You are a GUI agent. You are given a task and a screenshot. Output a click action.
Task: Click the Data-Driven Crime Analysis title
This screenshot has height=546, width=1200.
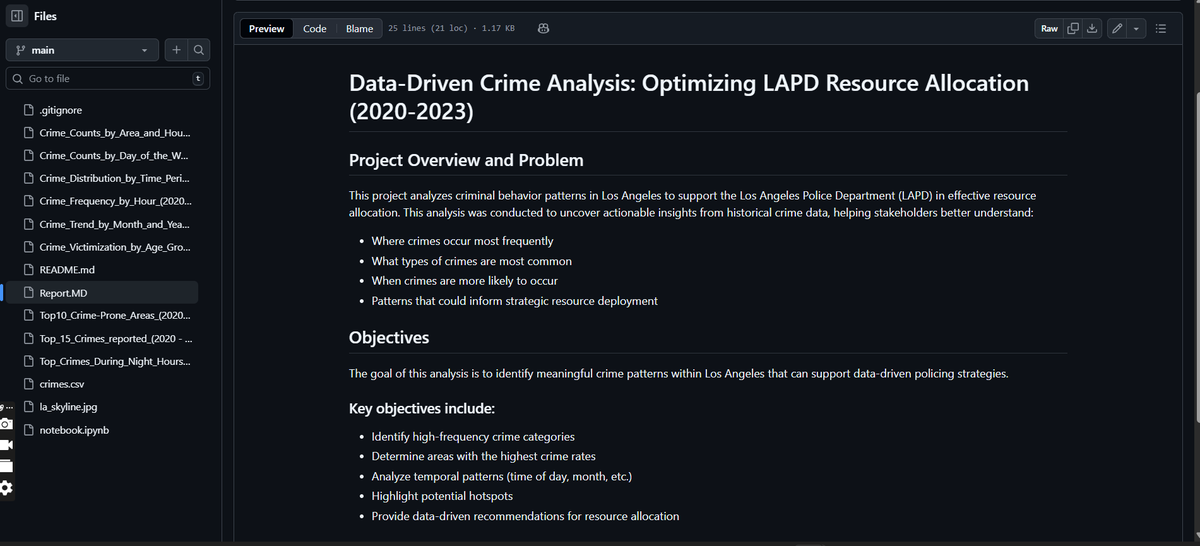click(688, 97)
